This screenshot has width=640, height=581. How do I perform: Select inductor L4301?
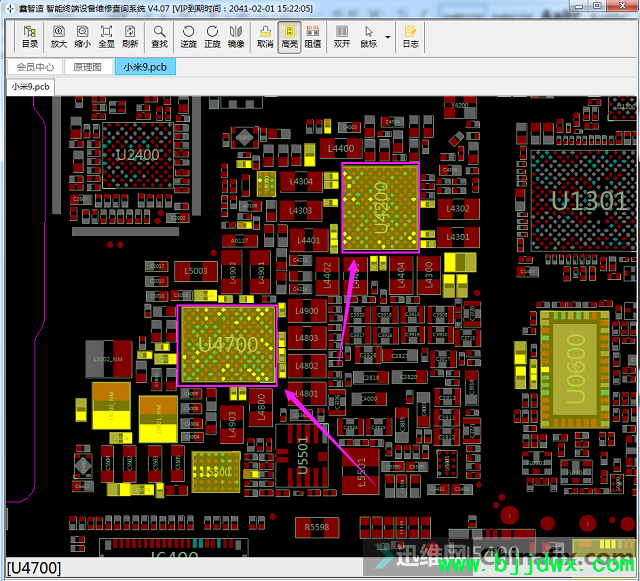coord(458,237)
